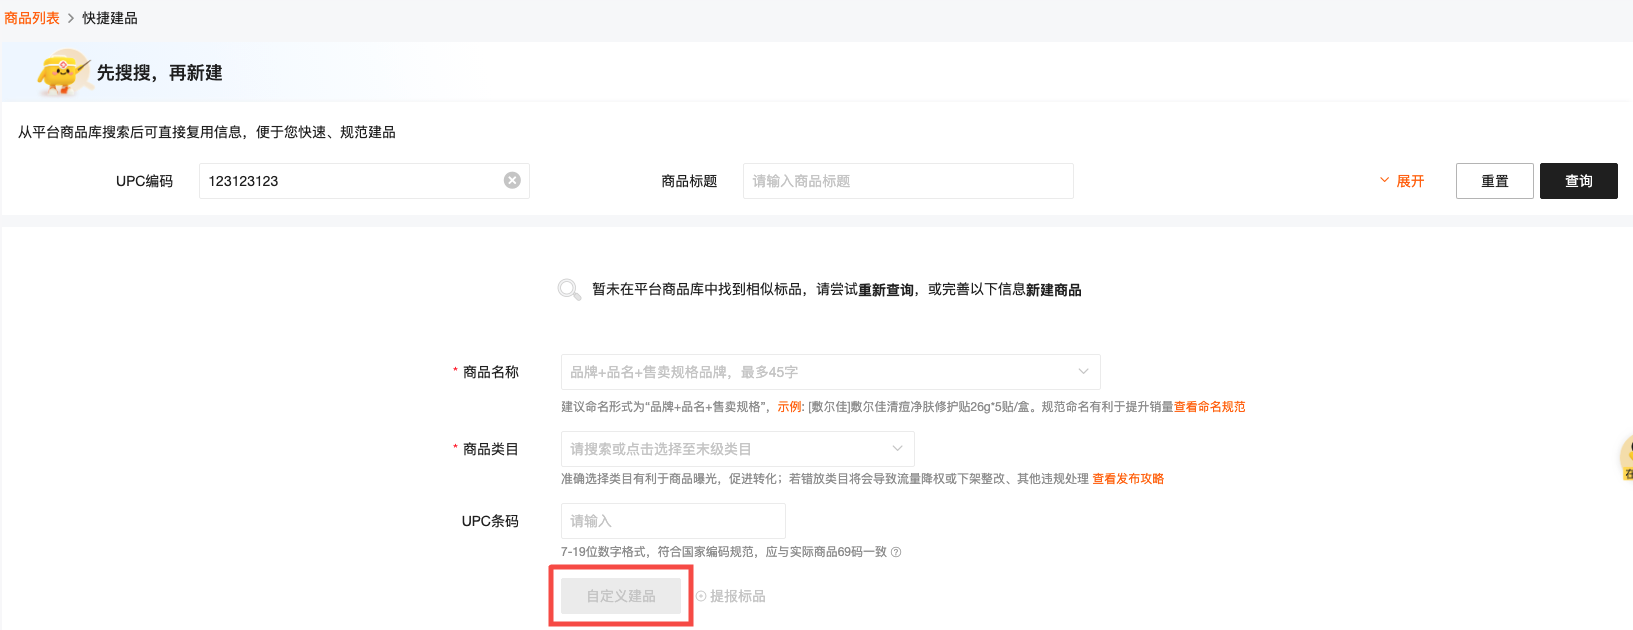Click the 自定义建品 button

[621, 596]
